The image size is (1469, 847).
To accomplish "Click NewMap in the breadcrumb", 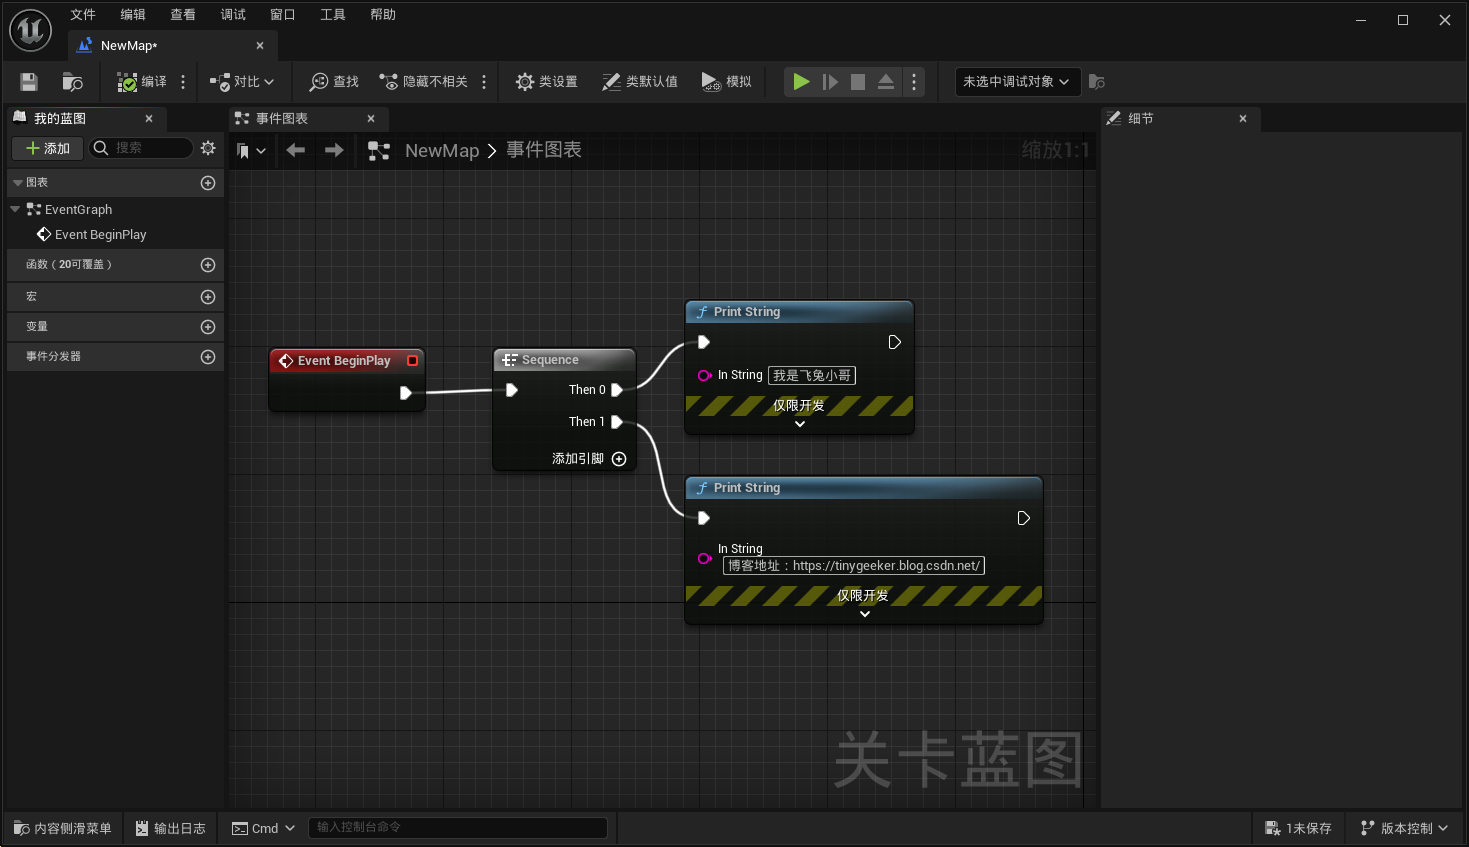I will [442, 151].
